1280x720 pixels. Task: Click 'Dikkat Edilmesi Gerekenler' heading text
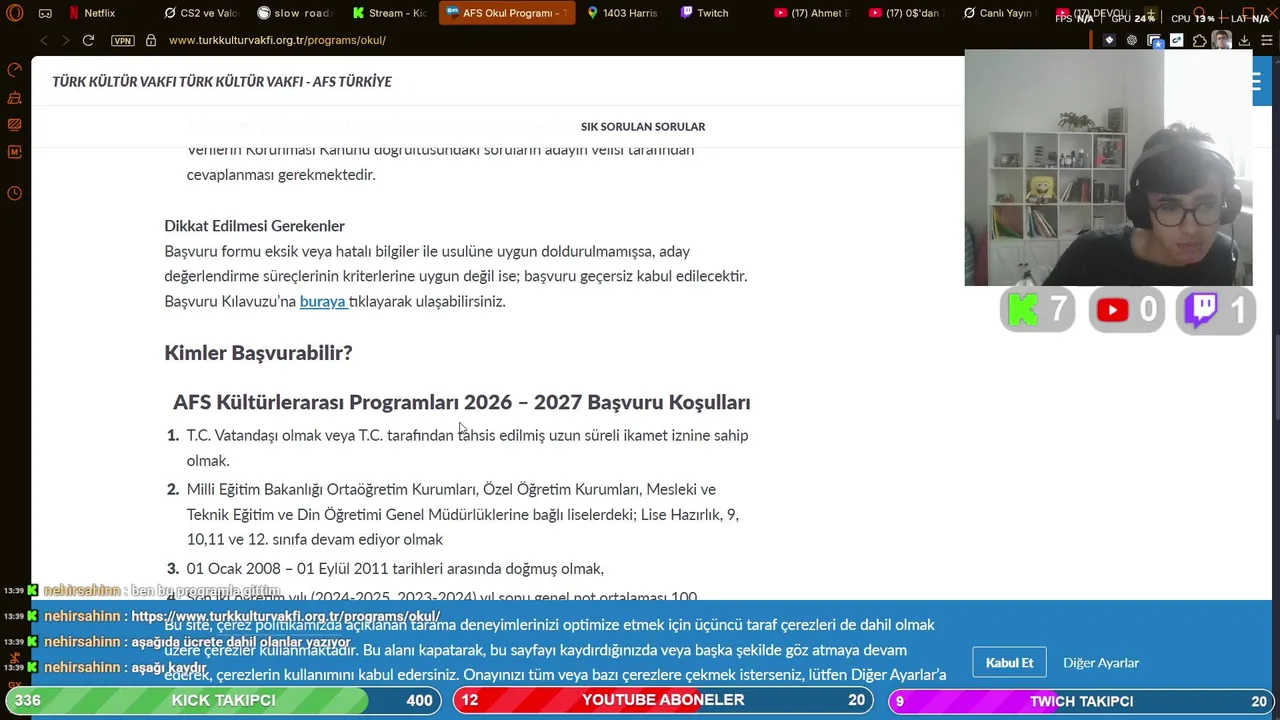click(254, 226)
